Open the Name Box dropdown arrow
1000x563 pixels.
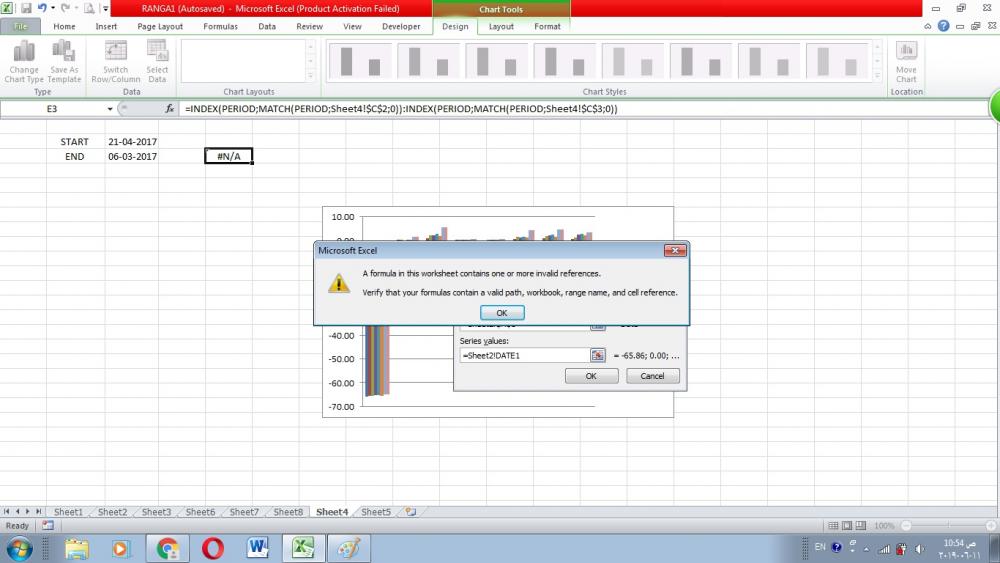pos(110,109)
